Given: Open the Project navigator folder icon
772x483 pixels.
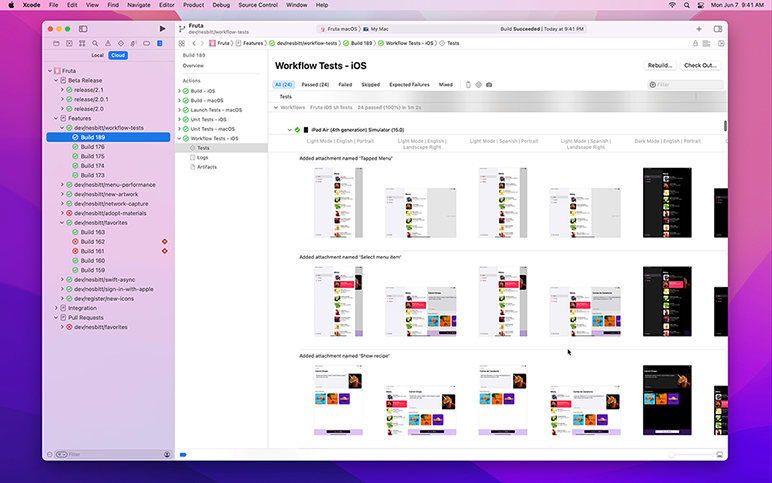Looking at the screenshot, I should (x=55, y=44).
